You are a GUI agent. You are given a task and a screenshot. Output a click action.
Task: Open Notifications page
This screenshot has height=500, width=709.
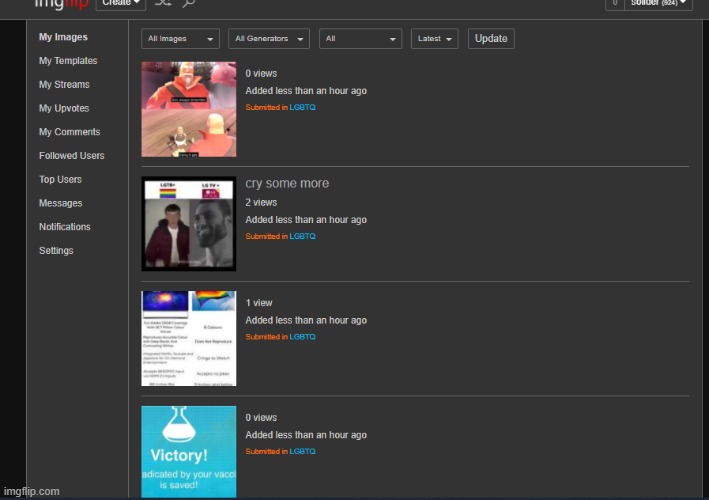tap(65, 227)
